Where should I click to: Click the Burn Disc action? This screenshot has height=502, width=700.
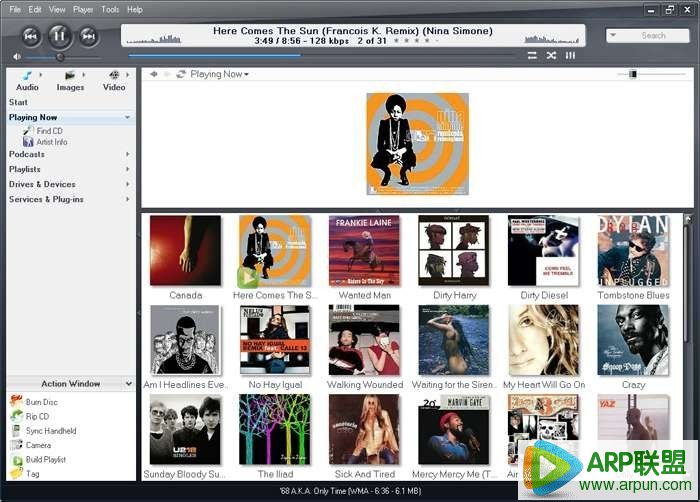click(34, 402)
